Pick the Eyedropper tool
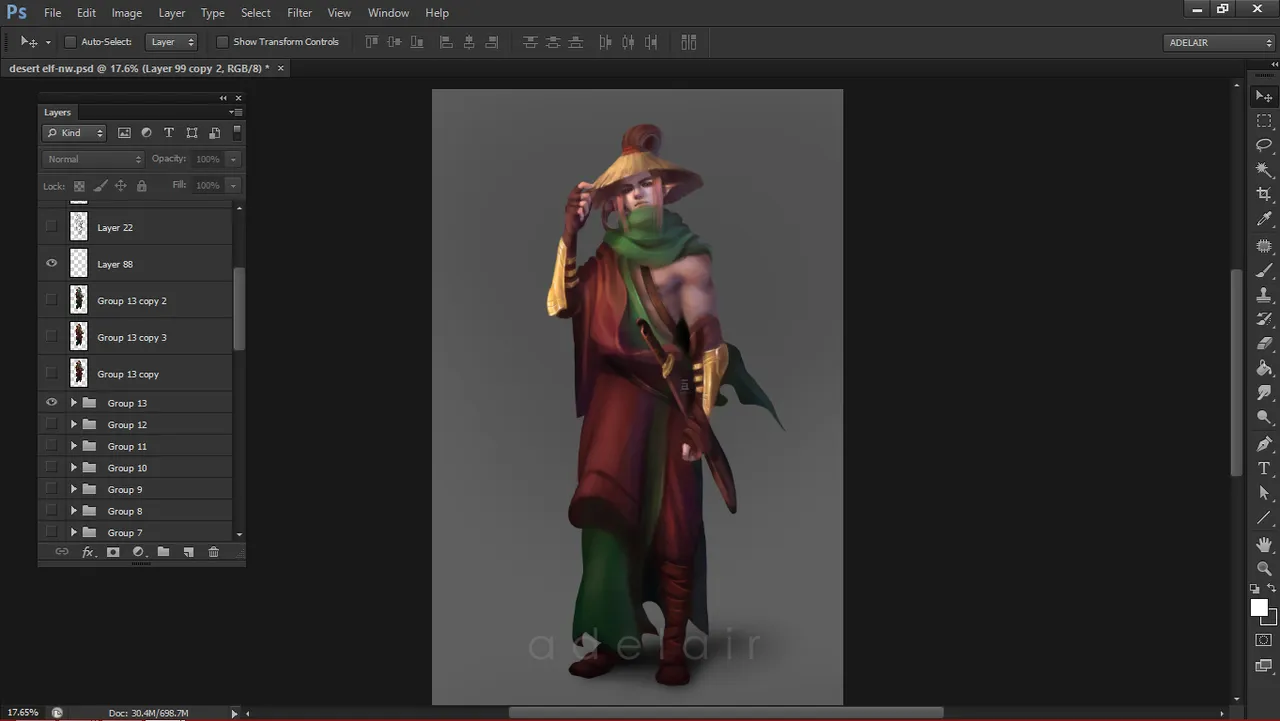 pos(1264,219)
